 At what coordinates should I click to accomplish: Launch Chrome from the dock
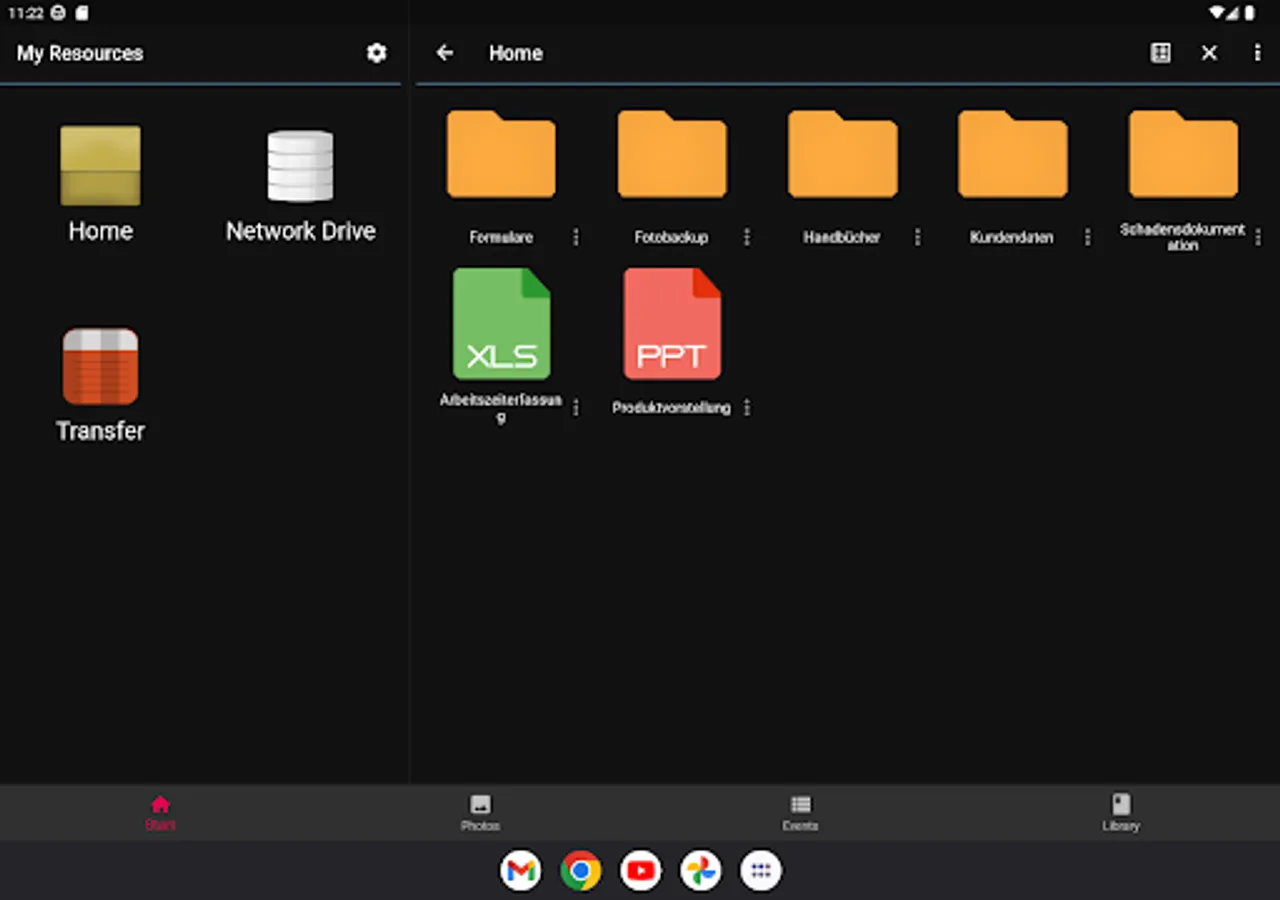click(x=581, y=871)
